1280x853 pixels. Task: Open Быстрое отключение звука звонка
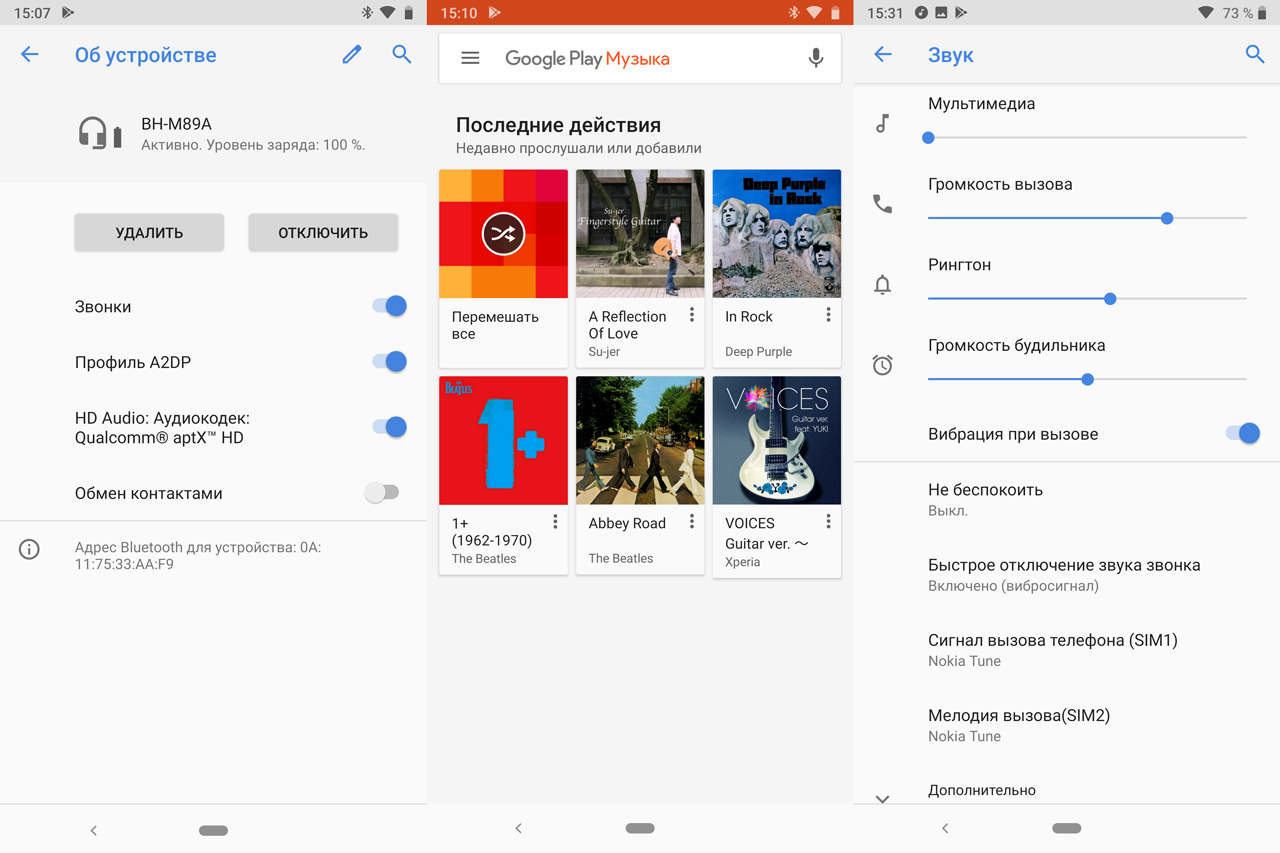(1066, 575)
